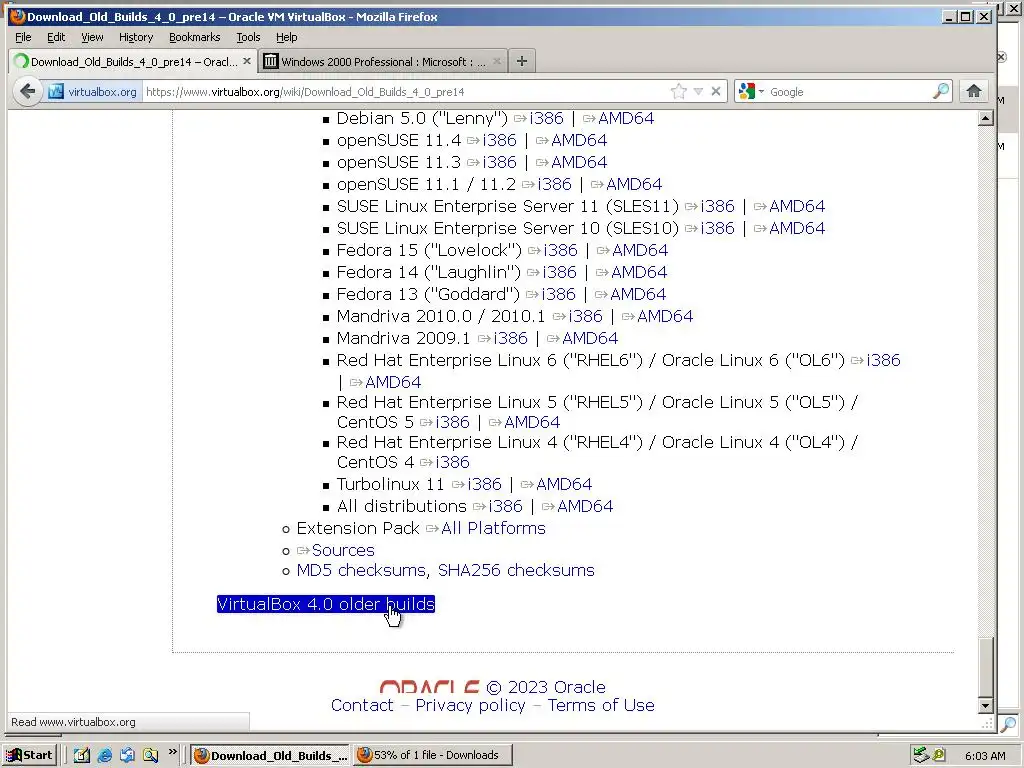Select the Download_Old_Builds taskbar button
This screenshot has height=768, width=1024.
(x=271, y=756)
